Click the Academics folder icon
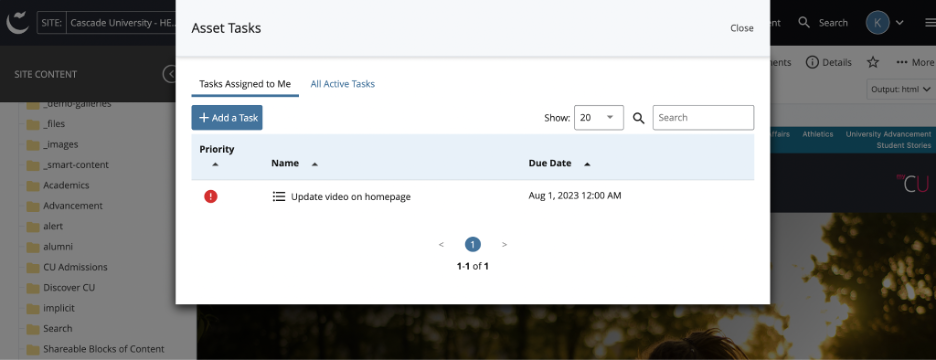 [33, 186]
